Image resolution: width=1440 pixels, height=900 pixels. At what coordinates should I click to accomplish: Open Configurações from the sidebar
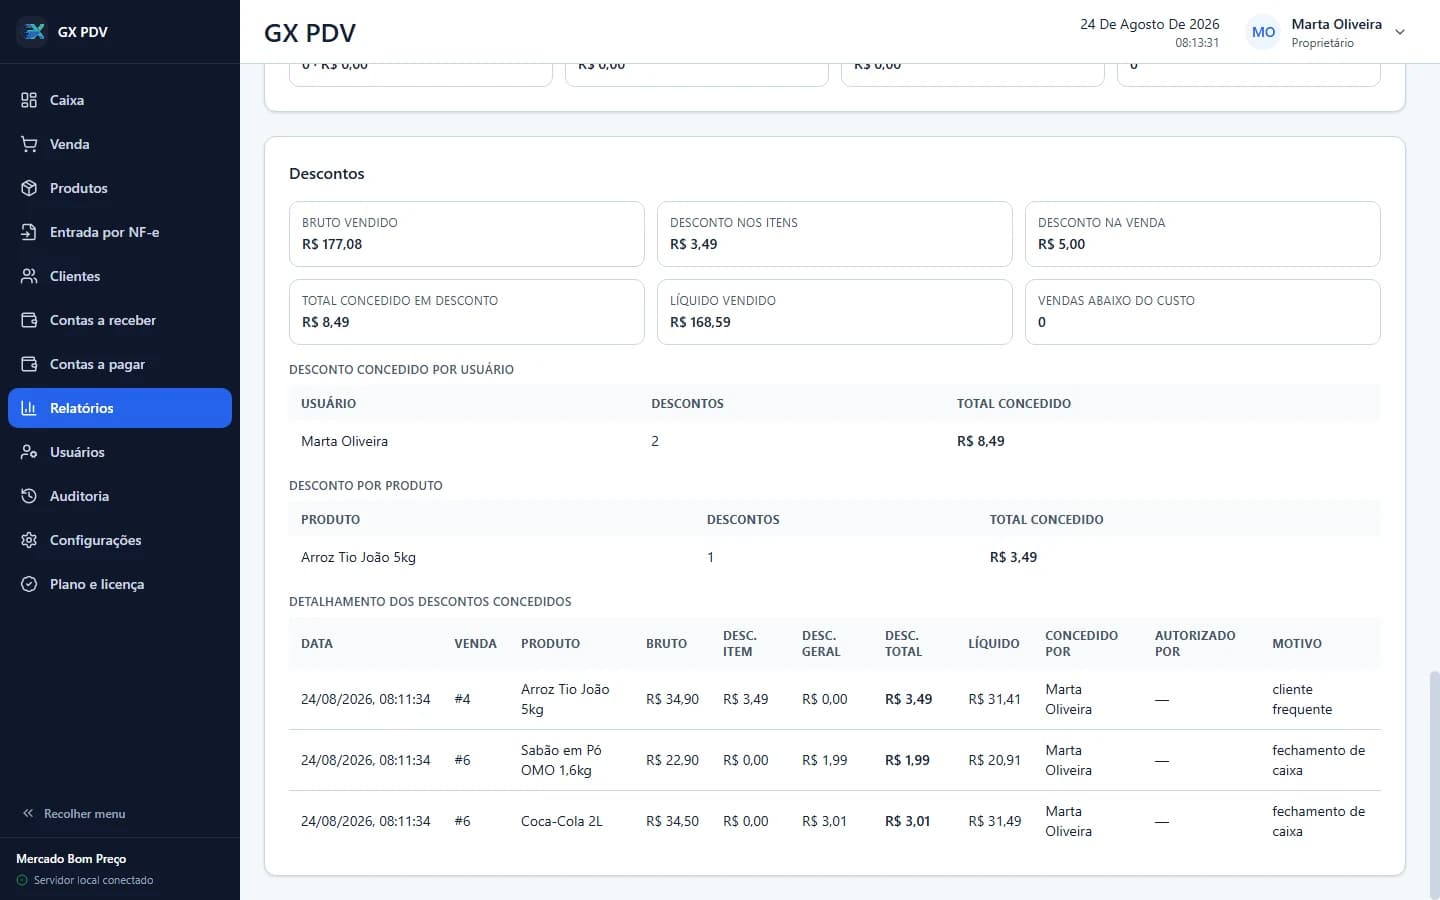120,540
